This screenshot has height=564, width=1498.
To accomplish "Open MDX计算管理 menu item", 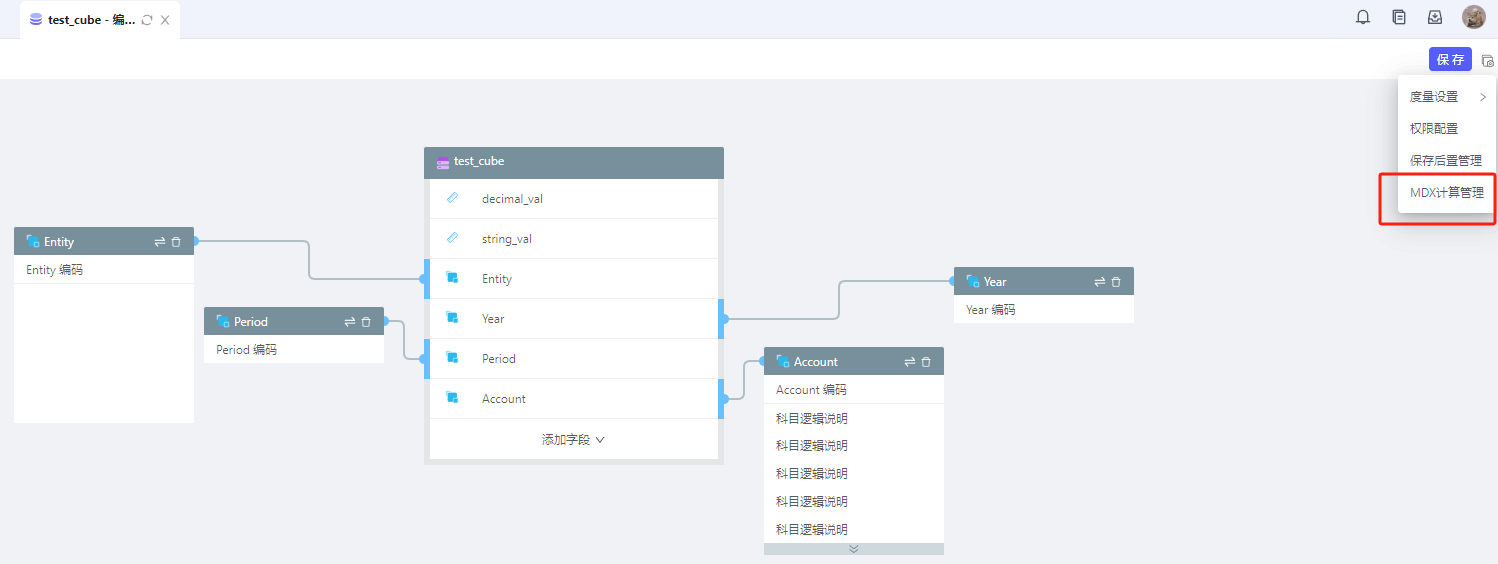I will [x=1446, y=193].
